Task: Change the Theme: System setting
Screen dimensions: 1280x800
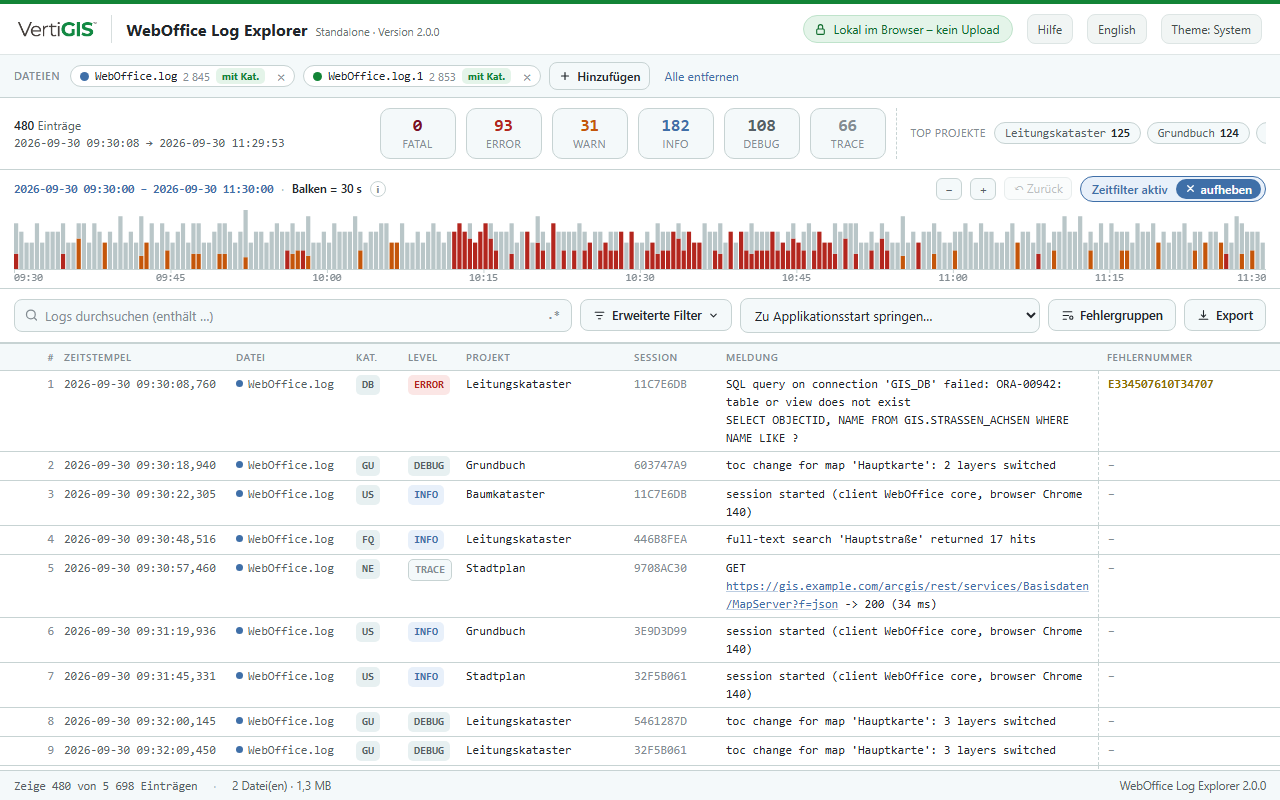Action: tap(1211, 30)
